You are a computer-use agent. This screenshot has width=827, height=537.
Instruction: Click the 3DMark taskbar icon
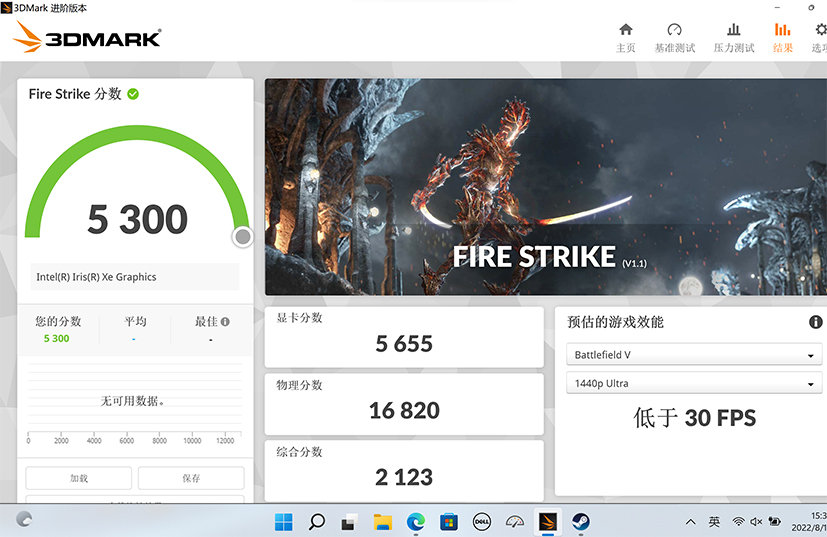tap(547, 522)
